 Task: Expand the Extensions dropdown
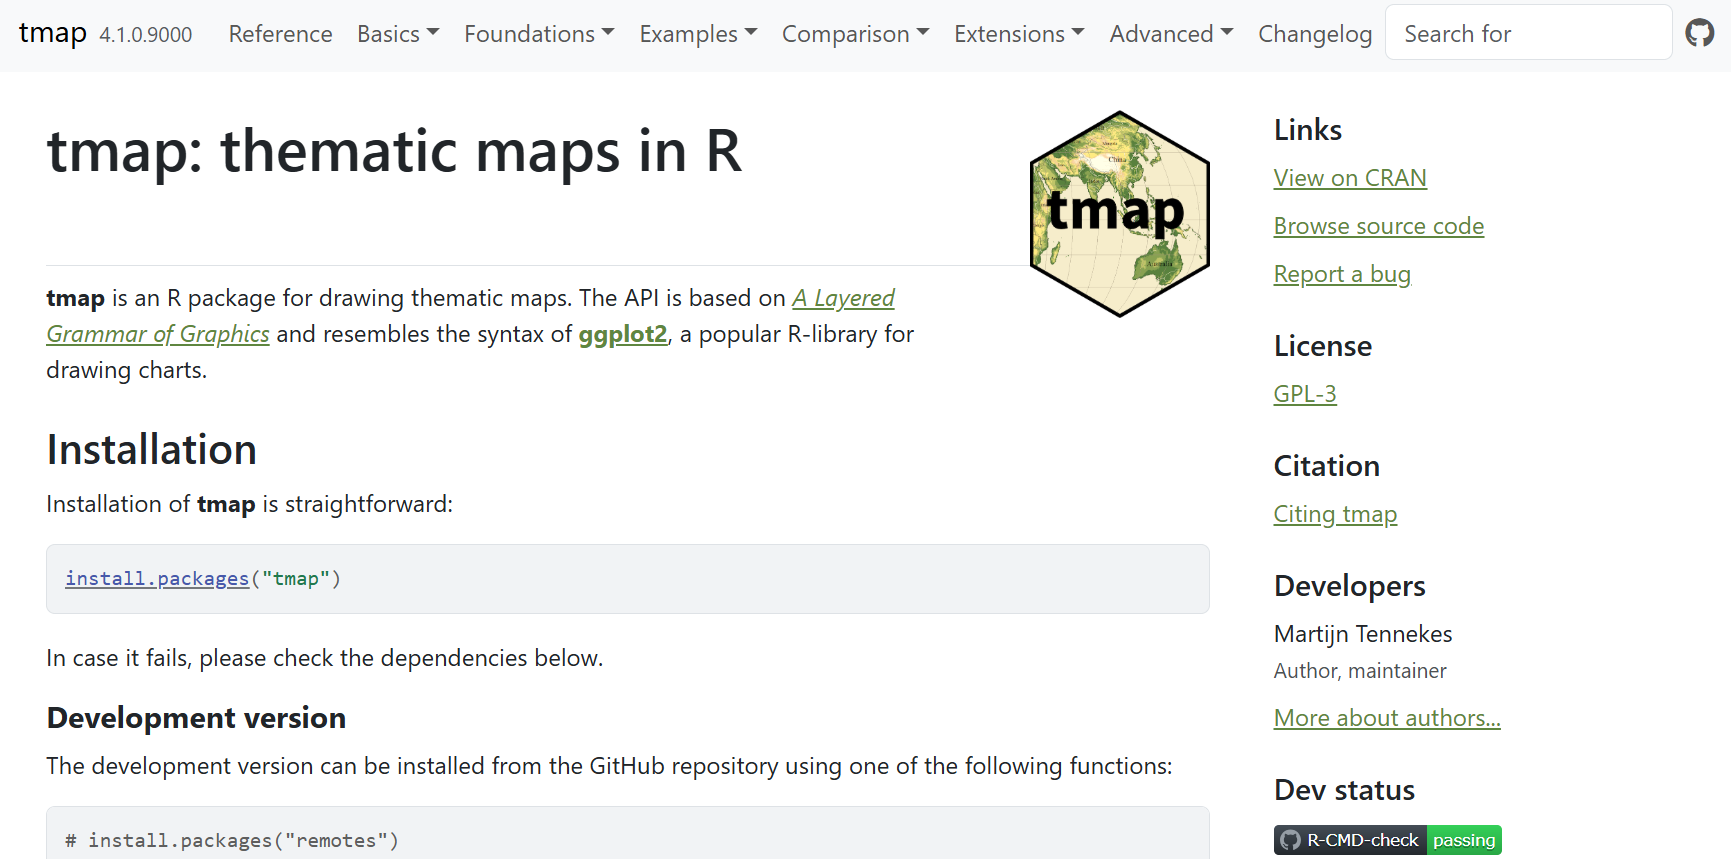[x=1018, y=34]
